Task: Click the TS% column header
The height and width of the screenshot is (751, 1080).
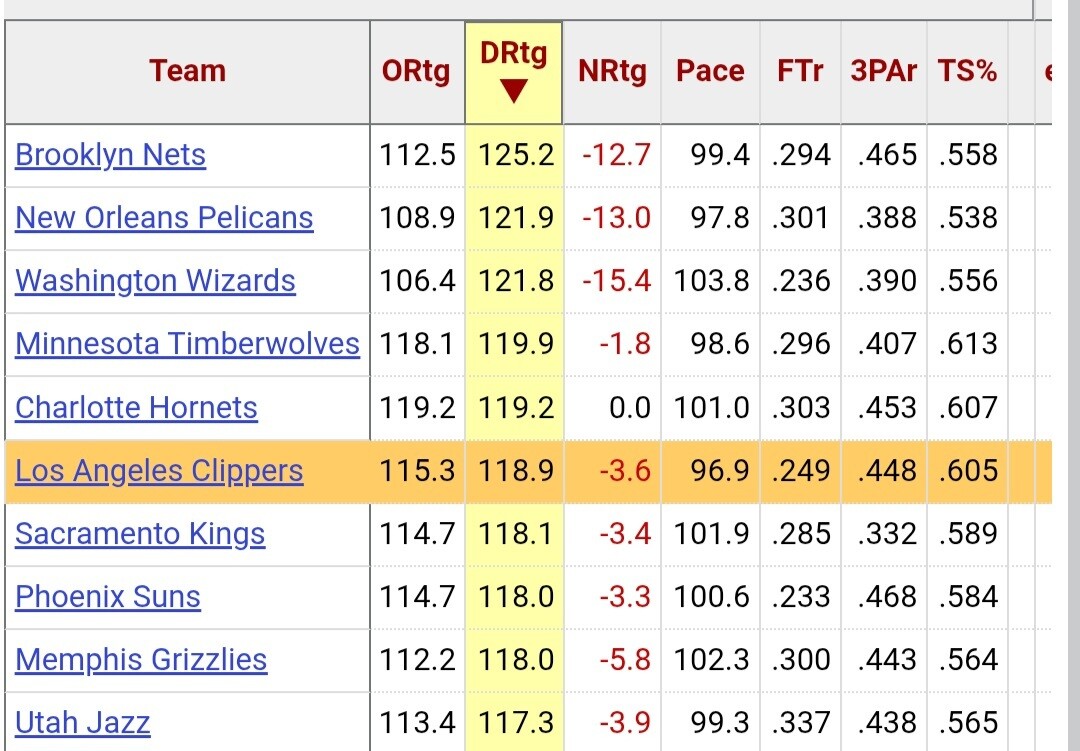Action: coord(967,72)
